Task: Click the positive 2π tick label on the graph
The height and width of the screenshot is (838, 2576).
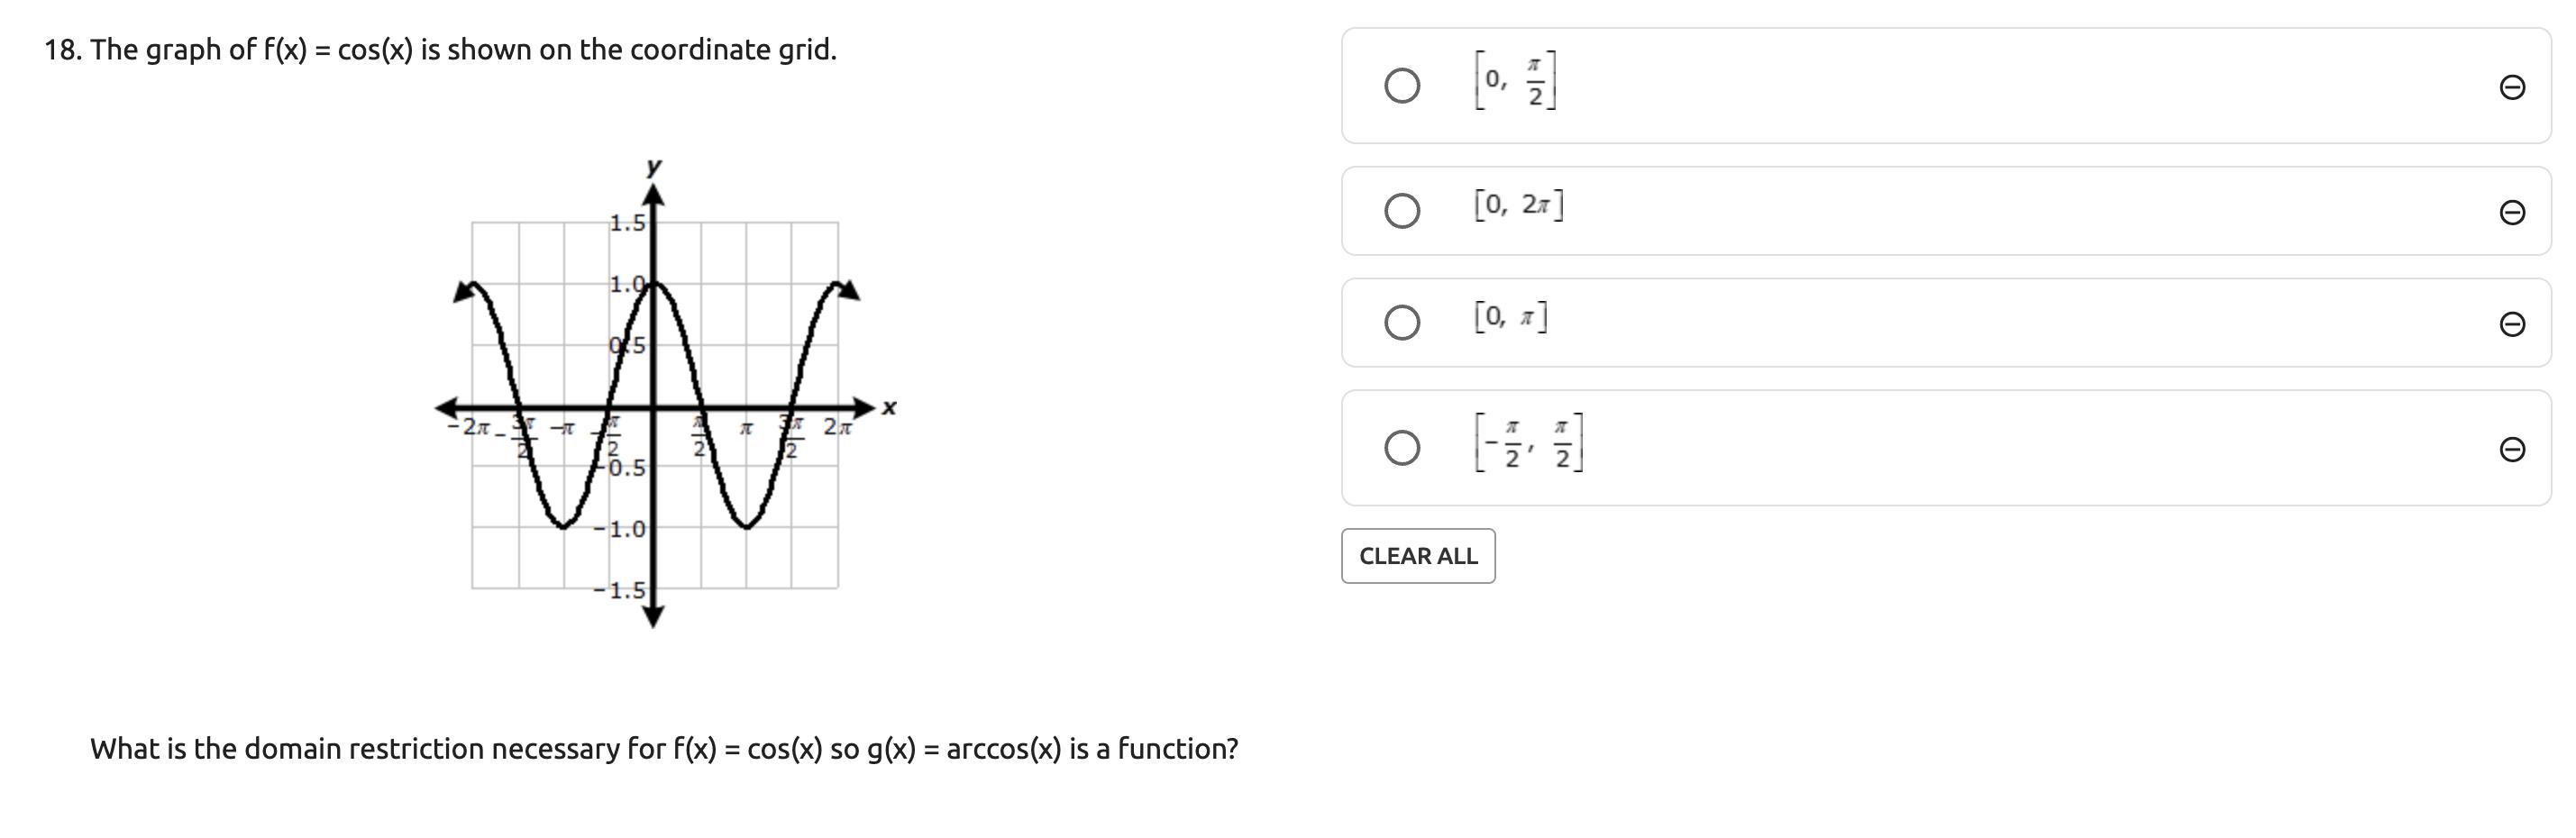Action: (837, 428)
